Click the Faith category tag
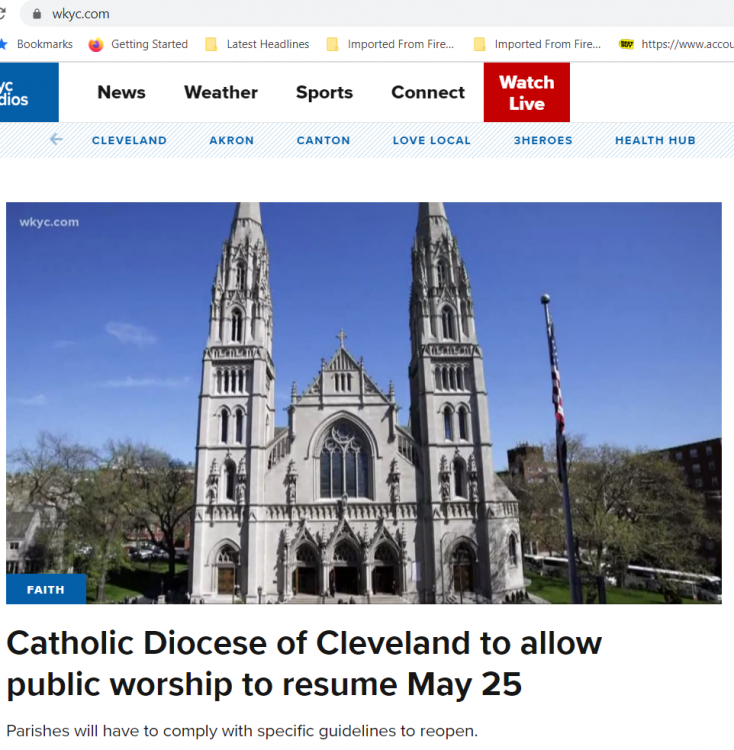This screenshot has width=734, height=750. click(46, 589)
